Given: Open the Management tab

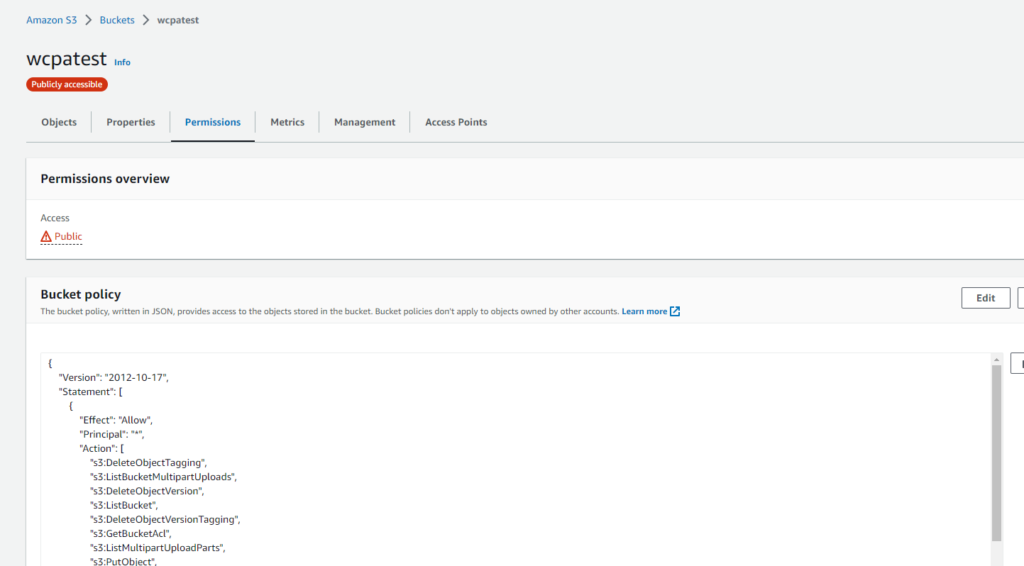Looking at the screenshot, I should pos(365,122).
